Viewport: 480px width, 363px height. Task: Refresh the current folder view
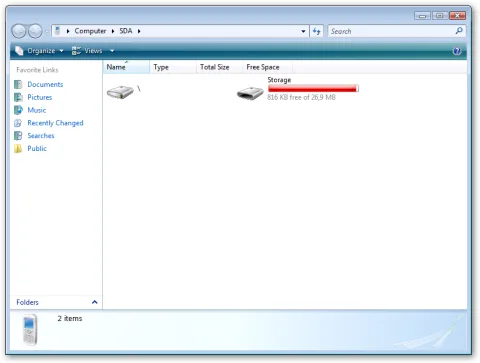[316, 31]
